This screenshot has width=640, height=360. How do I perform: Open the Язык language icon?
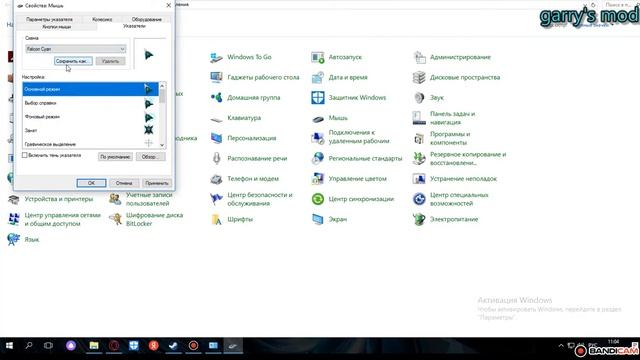(13, 240)
